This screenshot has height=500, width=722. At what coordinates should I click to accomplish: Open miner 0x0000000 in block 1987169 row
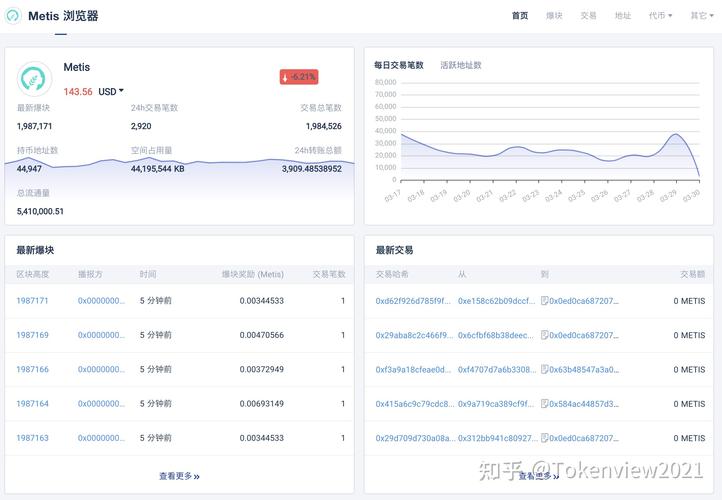[x=101, y=335]
